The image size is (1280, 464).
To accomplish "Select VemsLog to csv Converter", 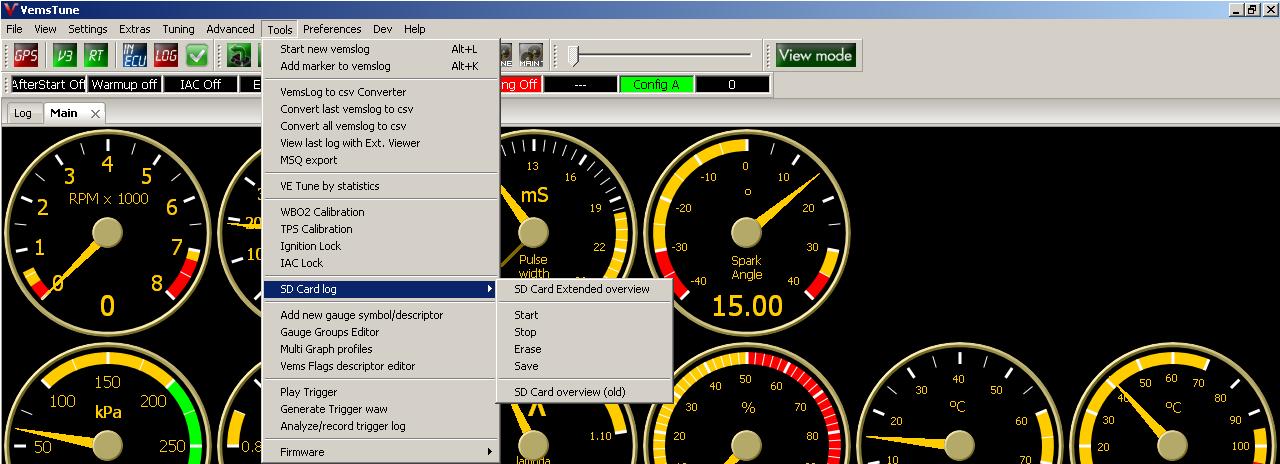I will [380, 92].
